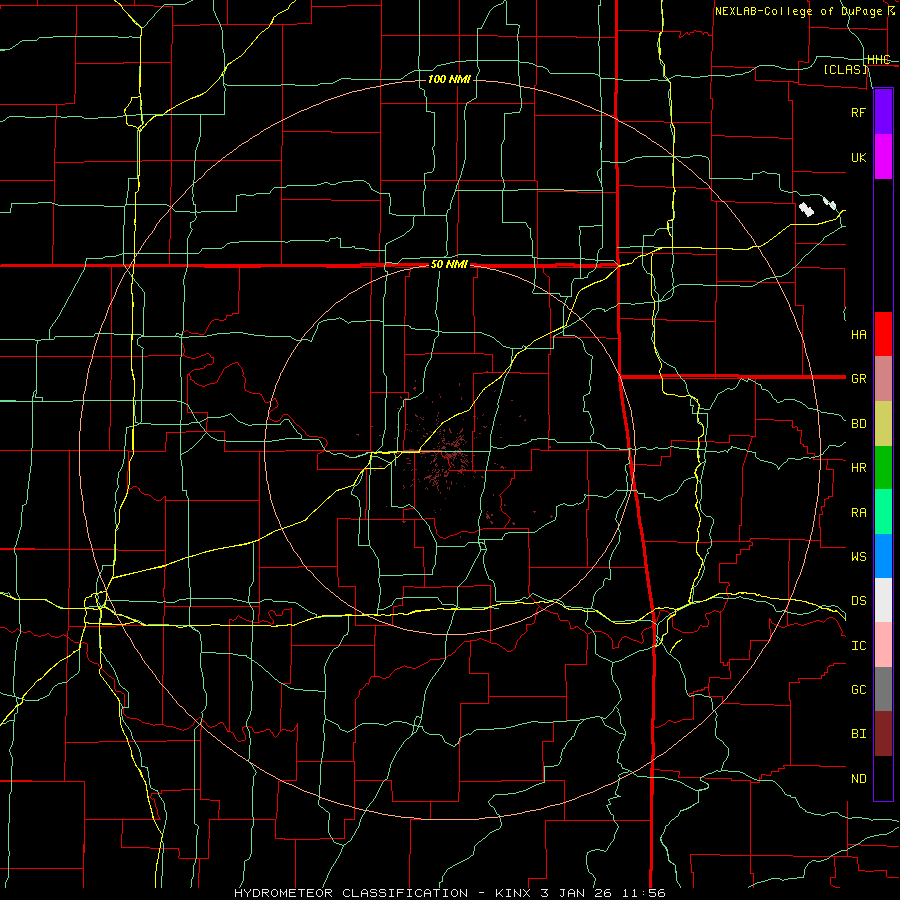Select the RA legend label
The width and height of the screenshot is (900, 900).
point(858,513)
